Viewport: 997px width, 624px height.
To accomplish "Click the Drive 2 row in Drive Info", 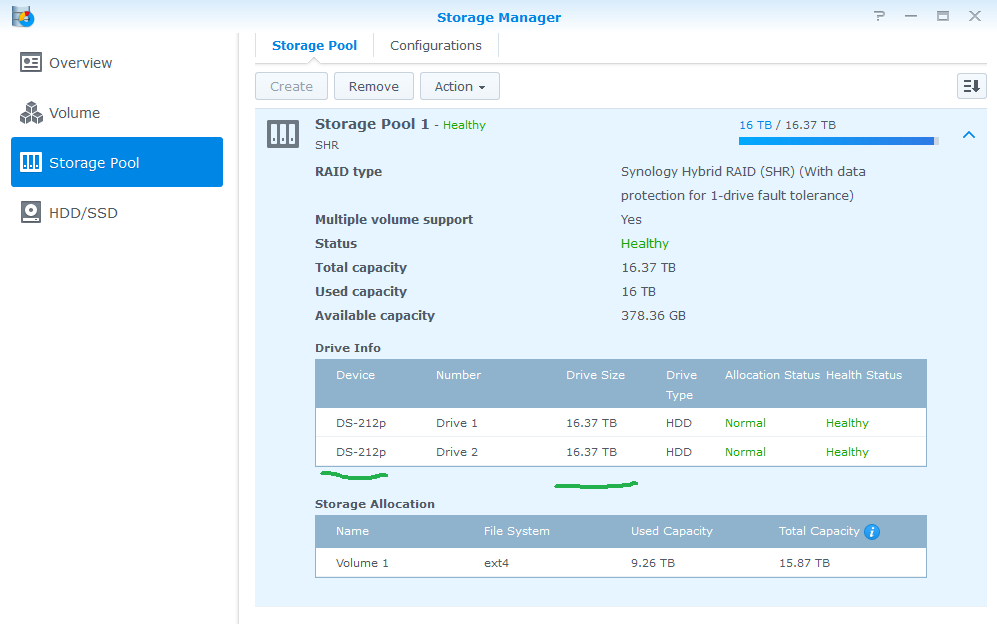I will (x=621, y=452).
